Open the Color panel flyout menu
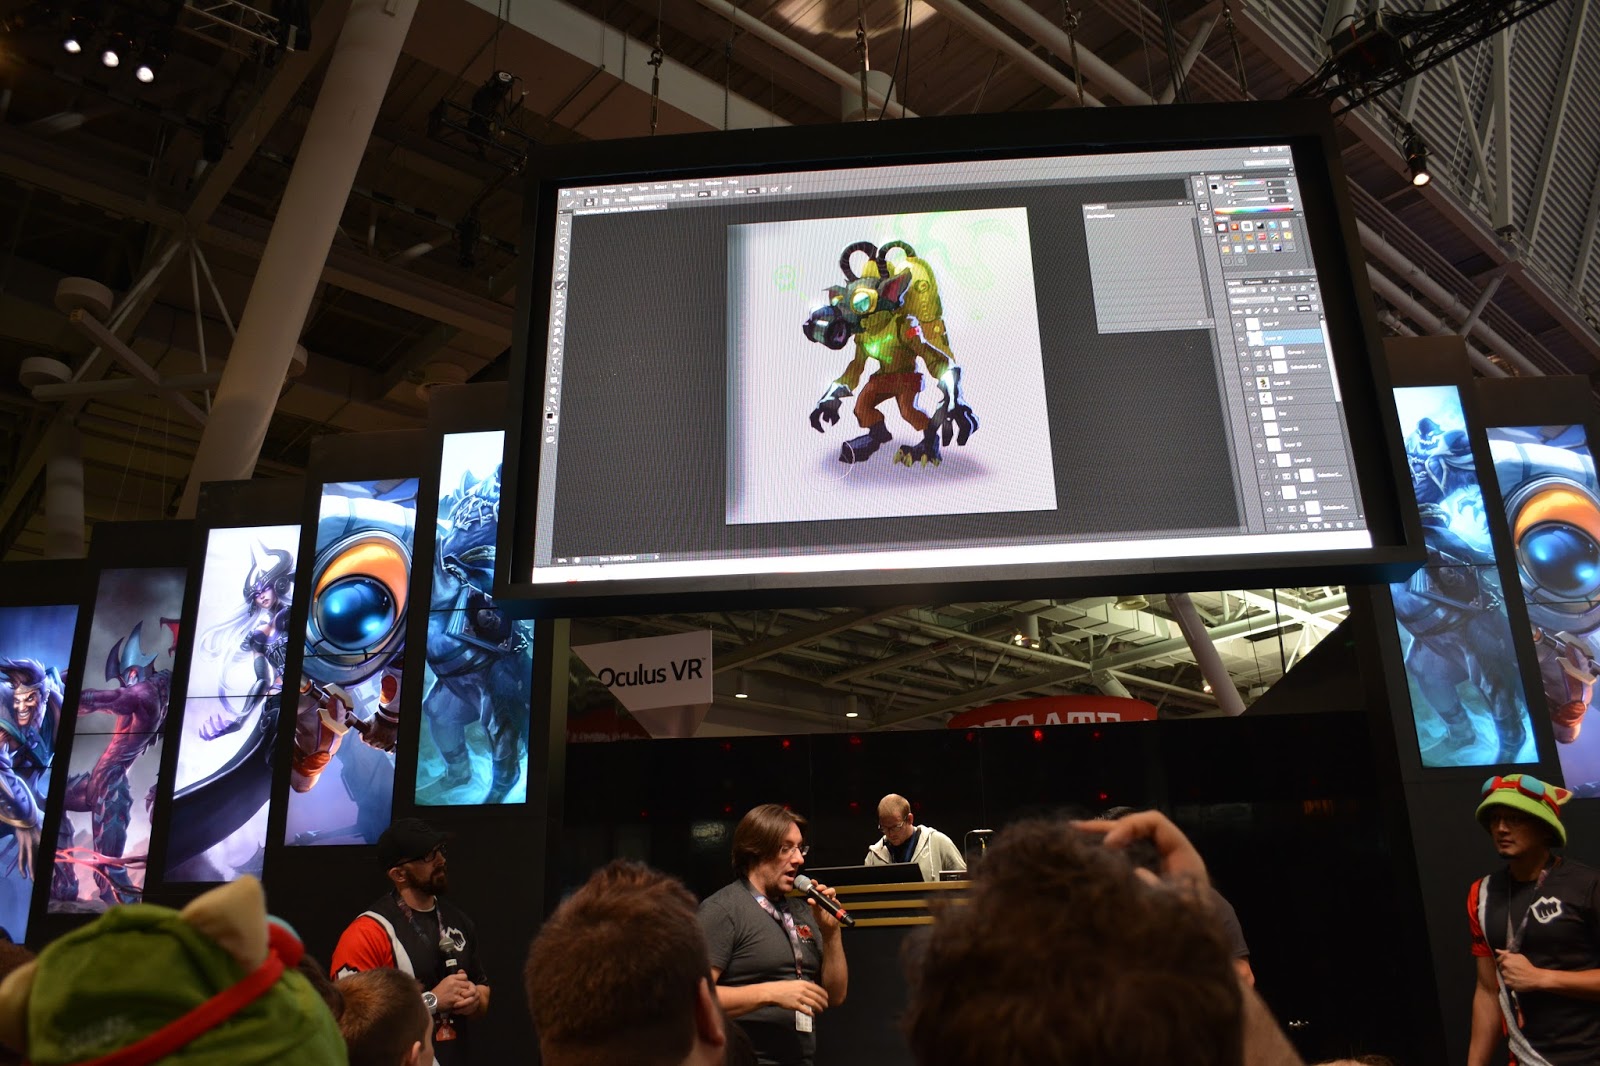 coord(1289,174)
